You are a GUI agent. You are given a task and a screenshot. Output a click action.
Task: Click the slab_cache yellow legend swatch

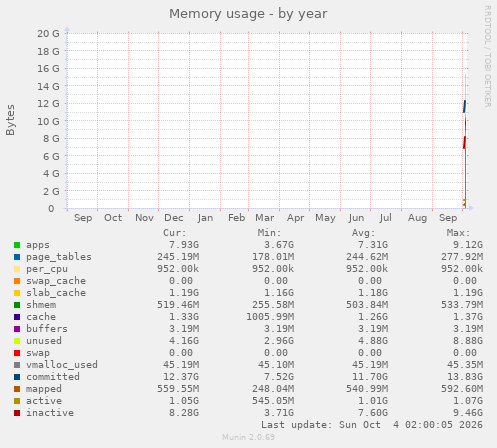pos(17,293)
